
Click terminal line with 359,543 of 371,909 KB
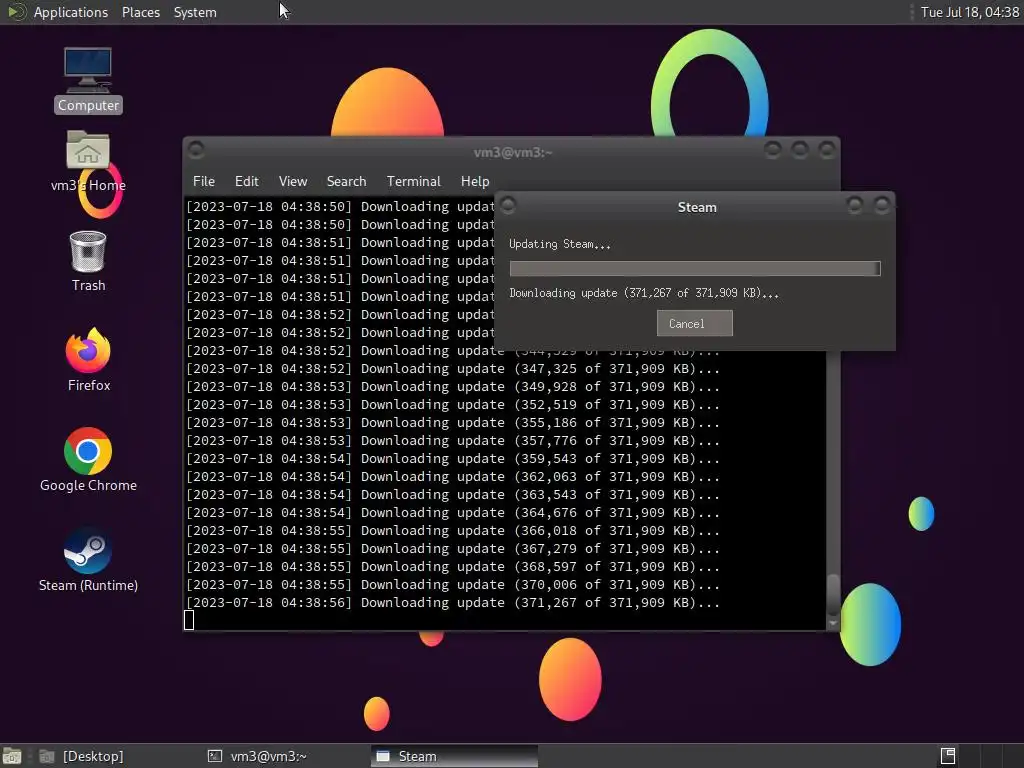pyautogui.click(x=453, y=458)
